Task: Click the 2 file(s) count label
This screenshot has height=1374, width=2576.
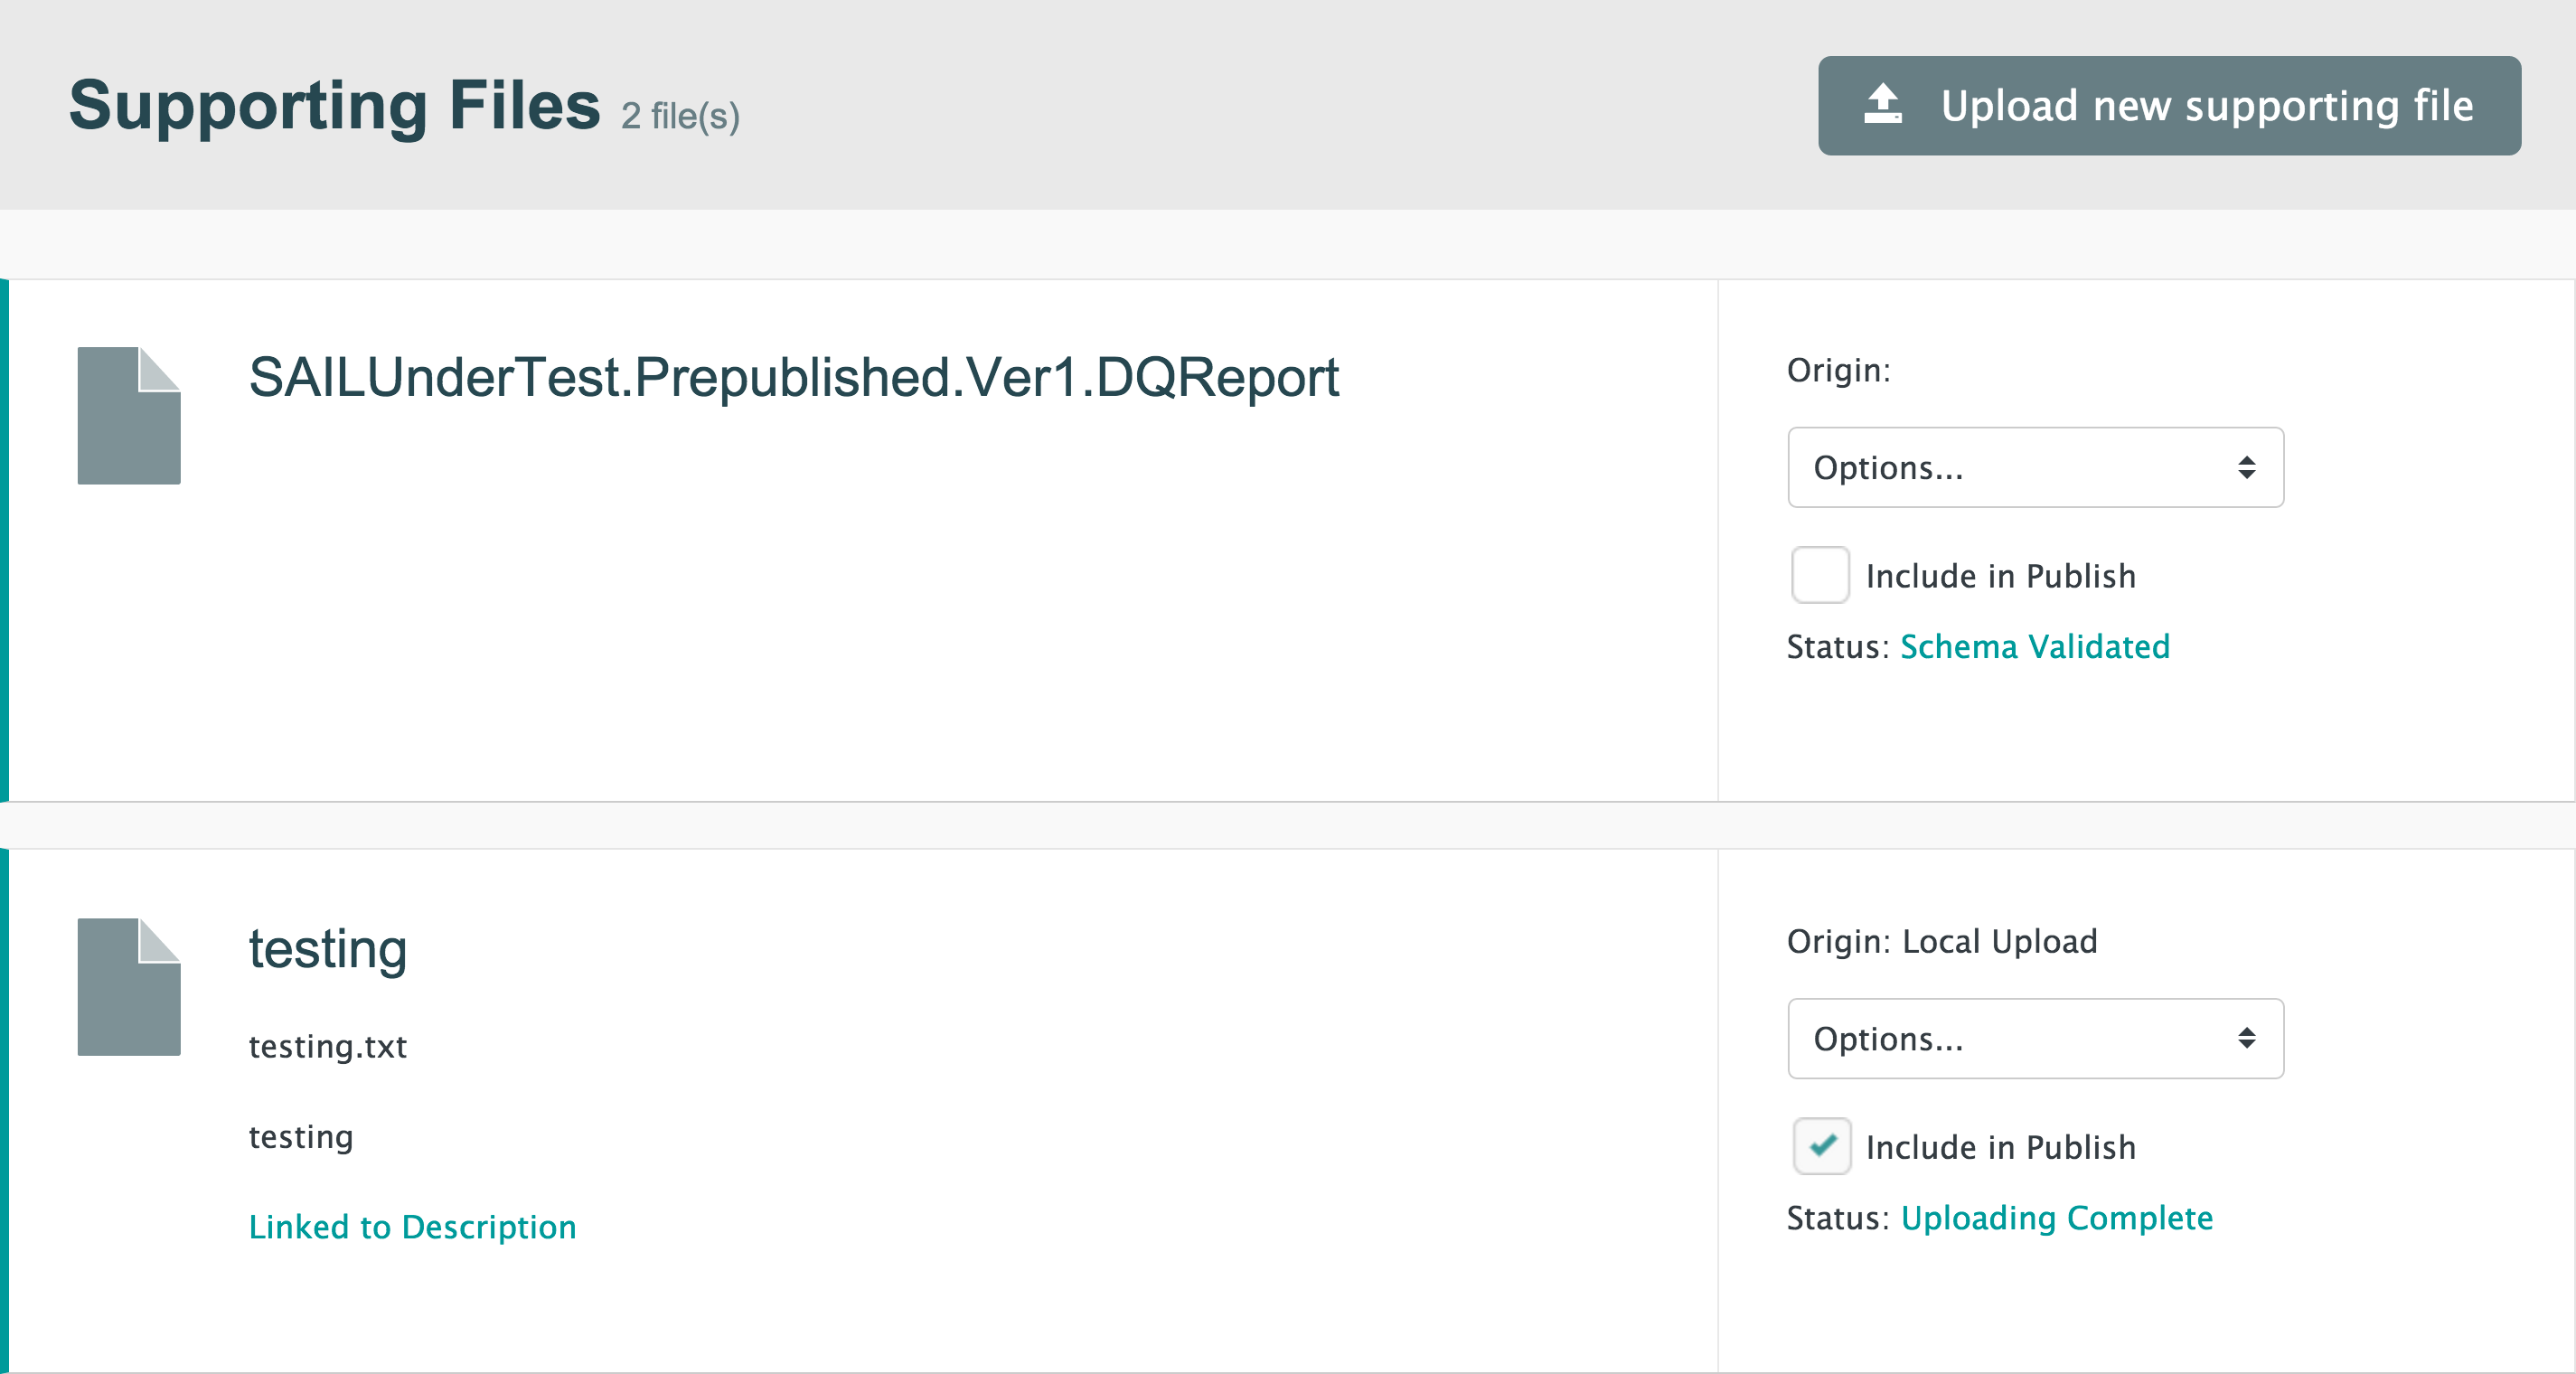Action: point(680,116)
